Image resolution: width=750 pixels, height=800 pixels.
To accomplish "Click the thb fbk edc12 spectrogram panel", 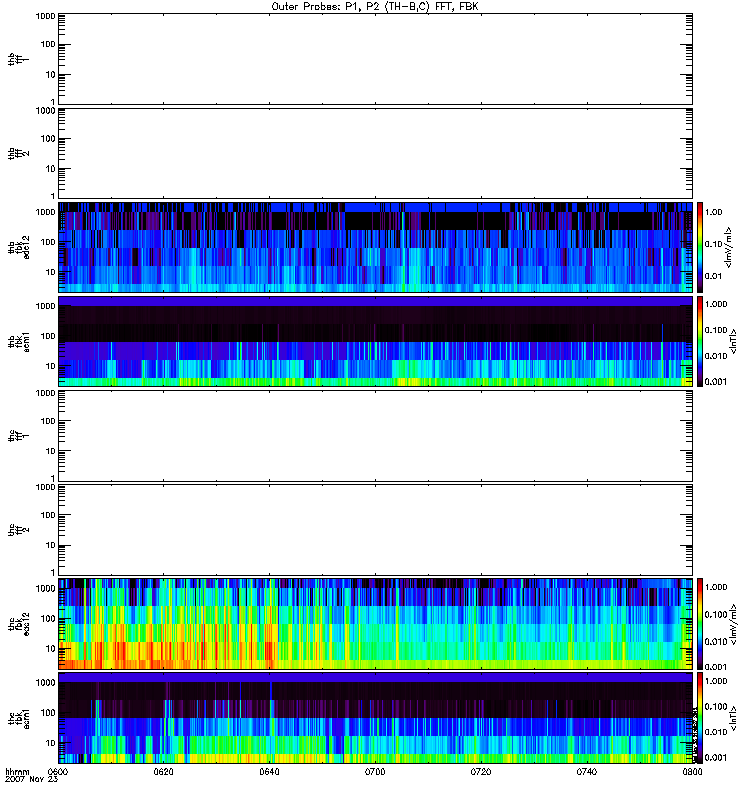I will [375, 246].
